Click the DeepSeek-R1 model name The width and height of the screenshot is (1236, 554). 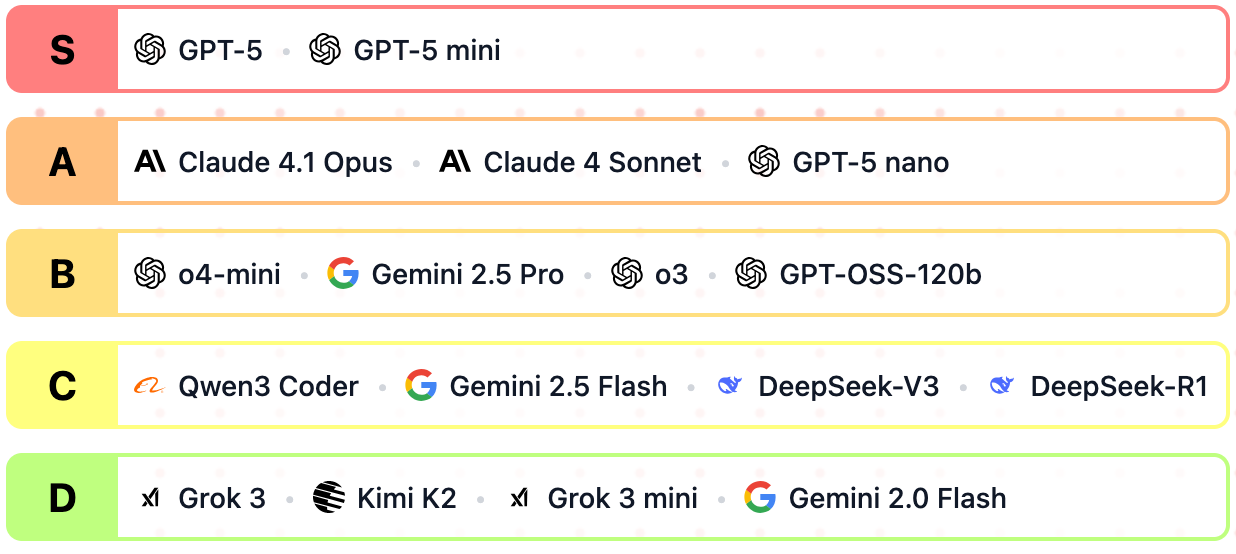pos(1119,386)
